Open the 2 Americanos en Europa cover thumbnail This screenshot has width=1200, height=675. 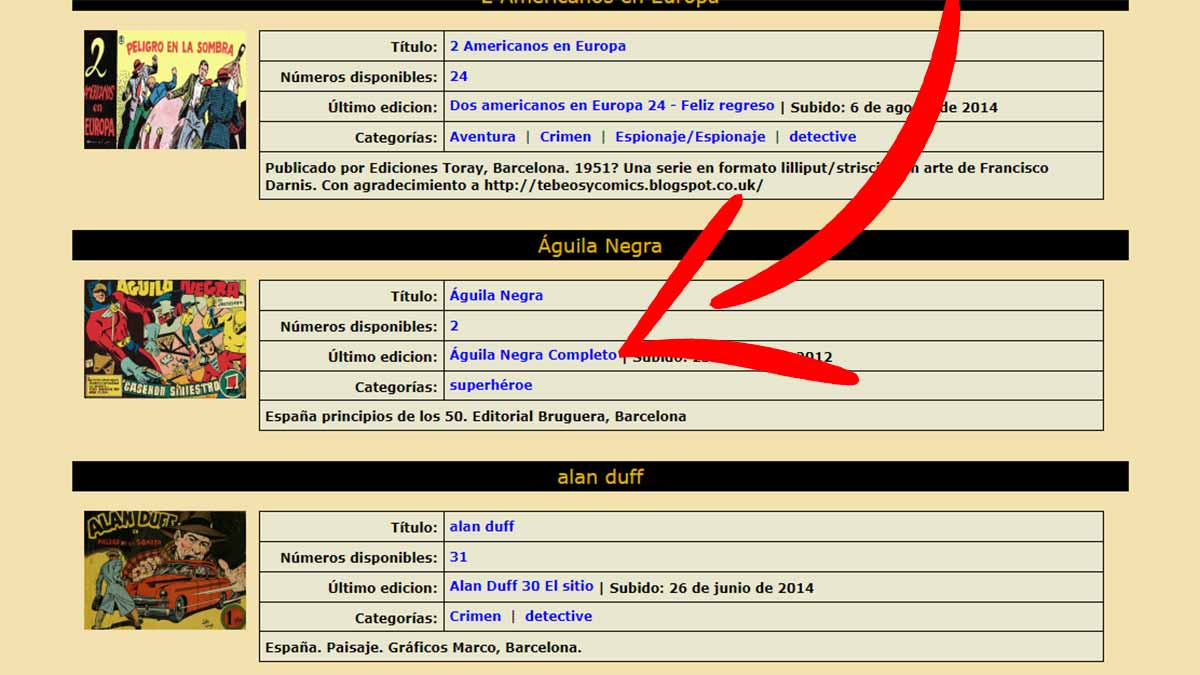164,90
